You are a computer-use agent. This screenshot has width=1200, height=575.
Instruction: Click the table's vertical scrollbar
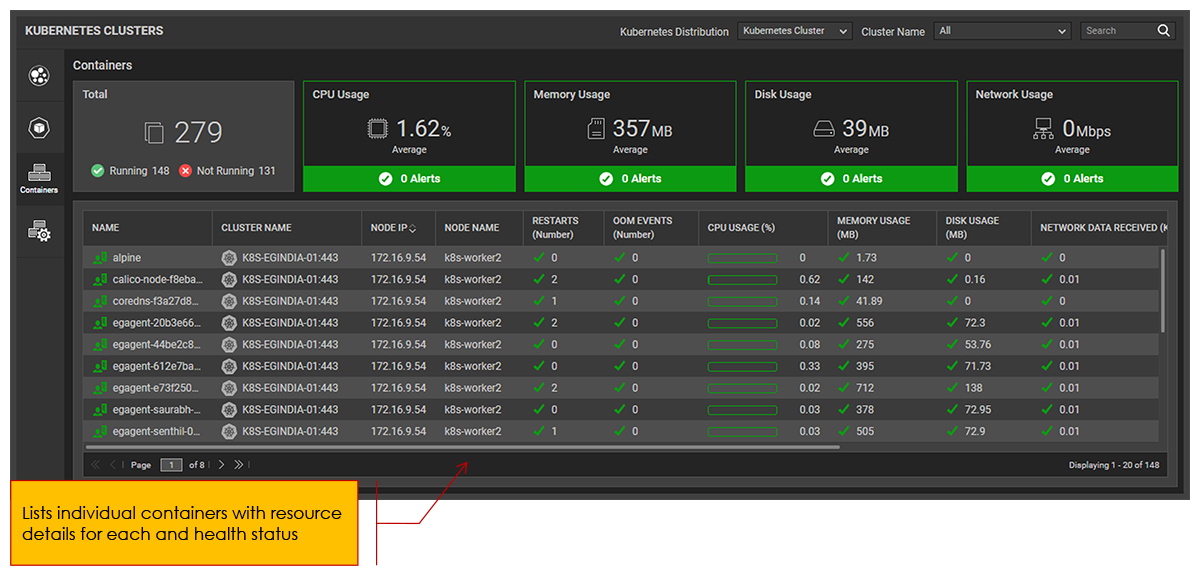[x=1162, y=290]
